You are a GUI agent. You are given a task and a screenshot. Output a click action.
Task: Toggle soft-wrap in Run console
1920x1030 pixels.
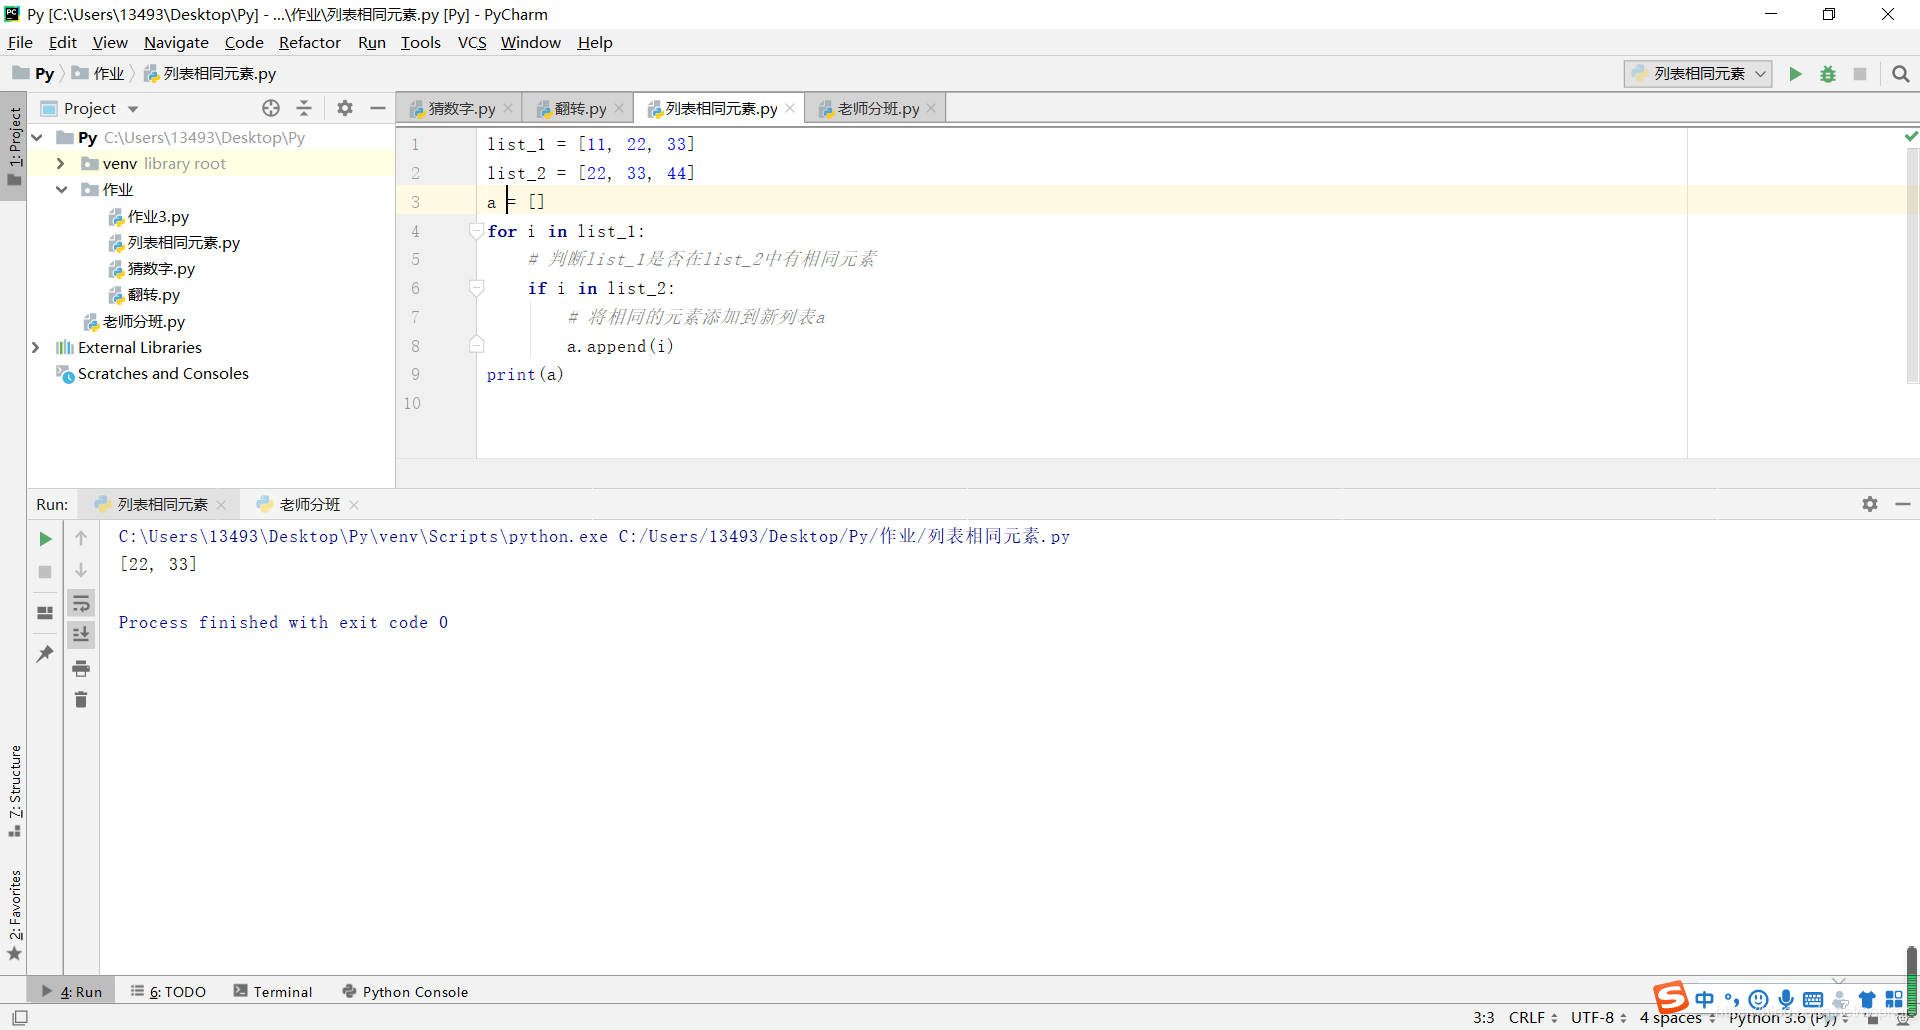(81, 603)
